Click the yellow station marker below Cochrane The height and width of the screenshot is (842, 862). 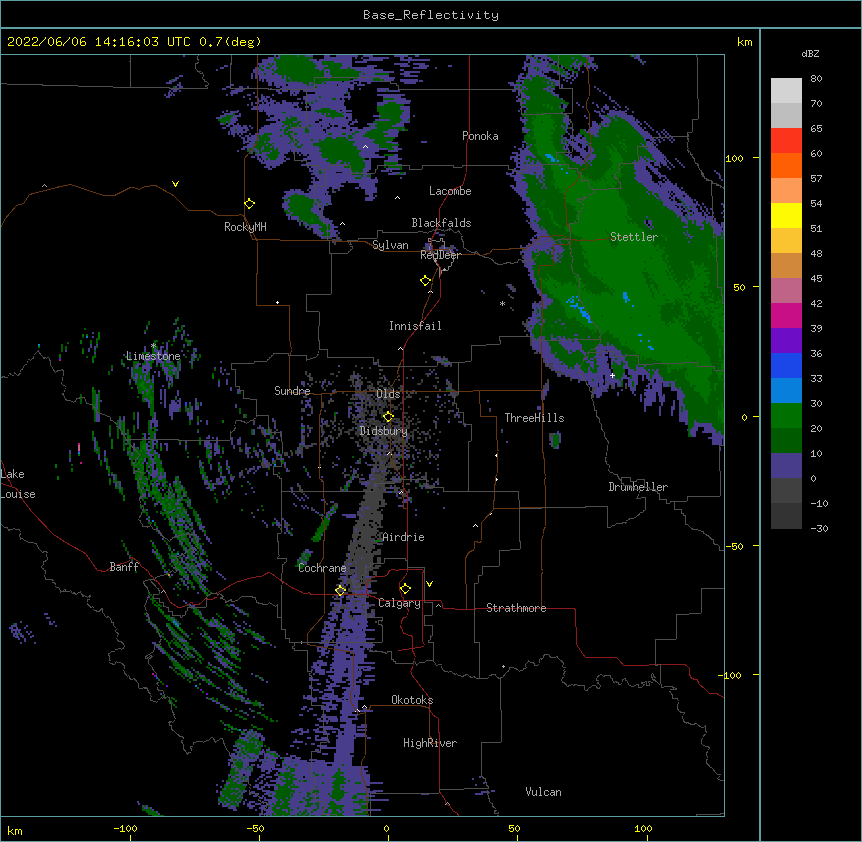click(340, 590)
